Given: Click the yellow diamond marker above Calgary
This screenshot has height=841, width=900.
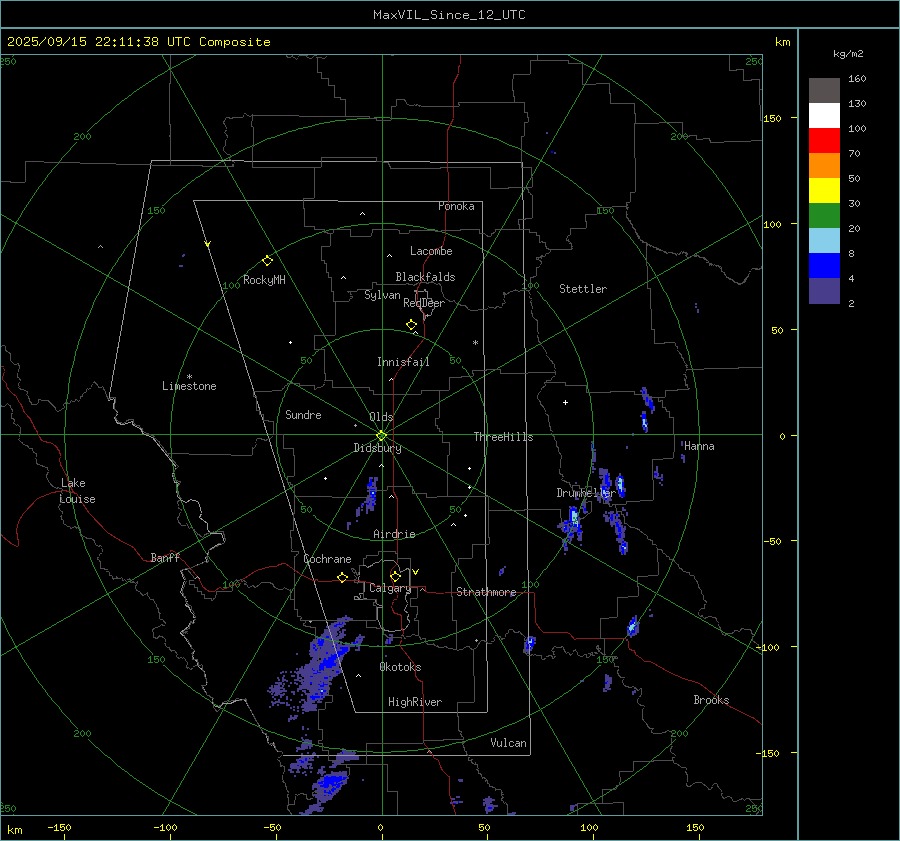Looking at the screenshot, I should click(395, 576).
